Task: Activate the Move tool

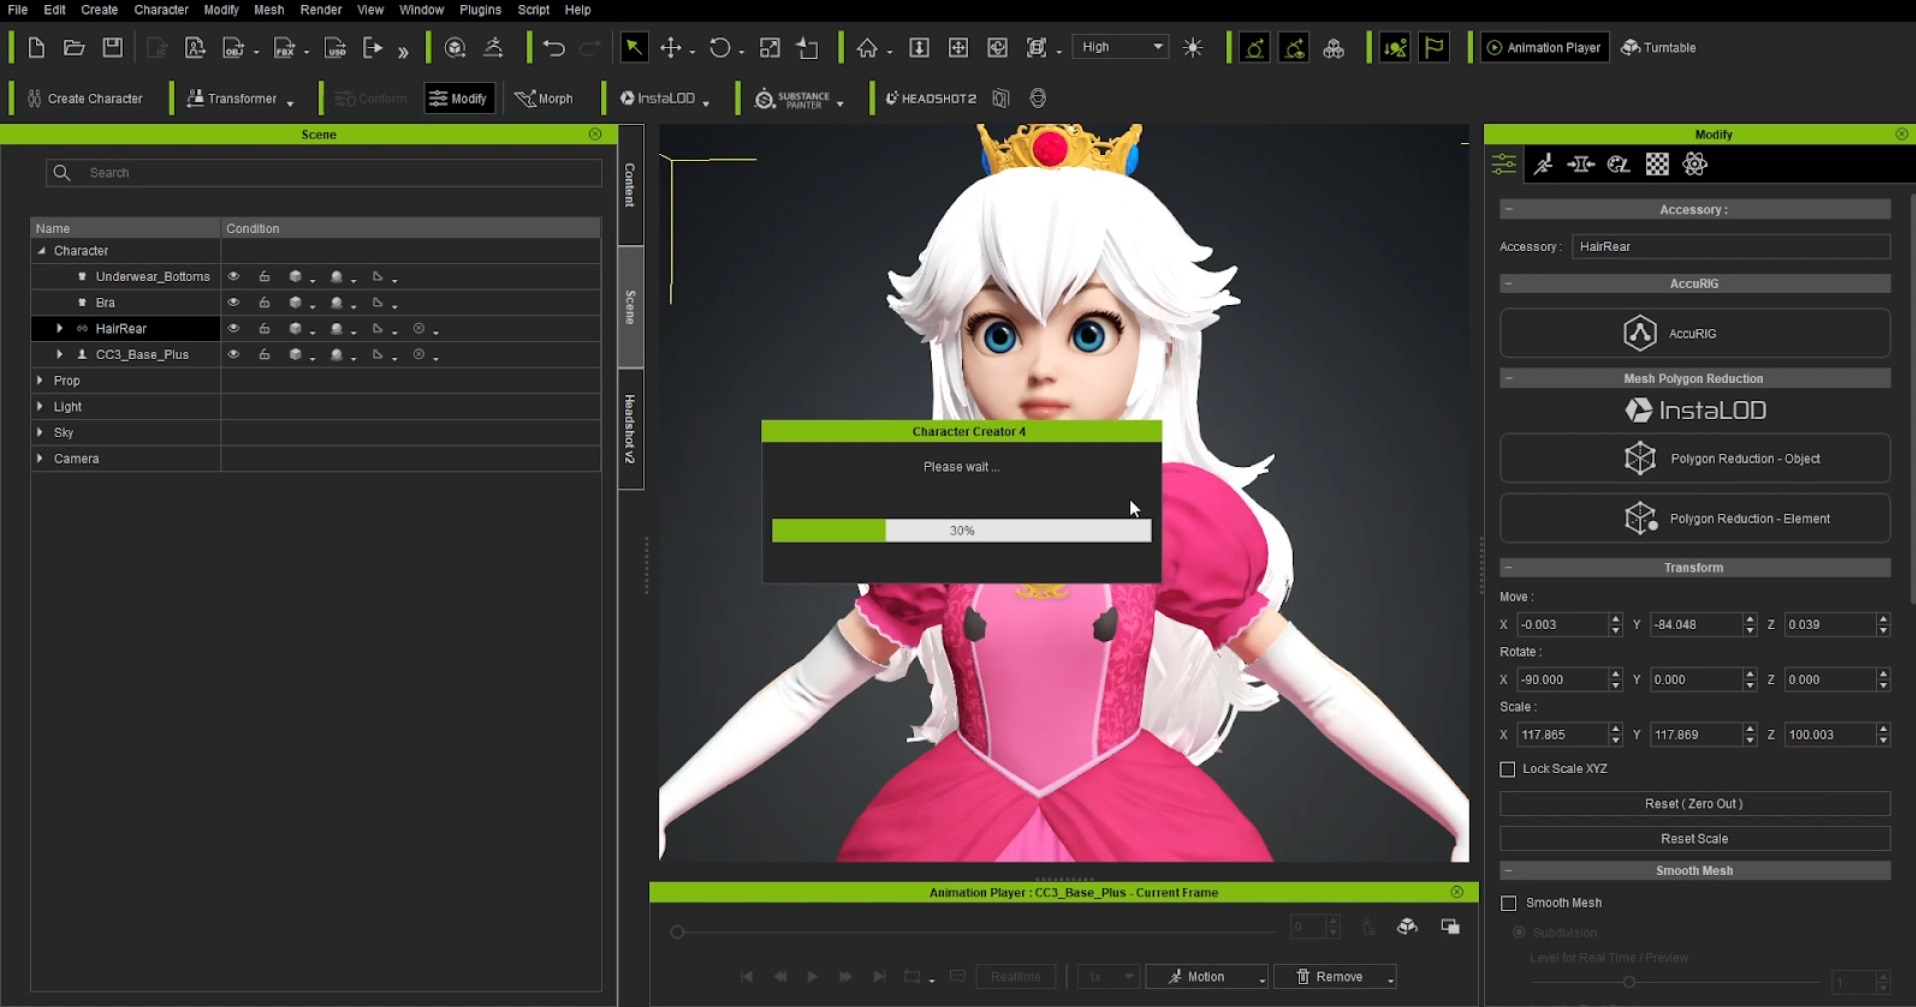Action: [671, 48]
